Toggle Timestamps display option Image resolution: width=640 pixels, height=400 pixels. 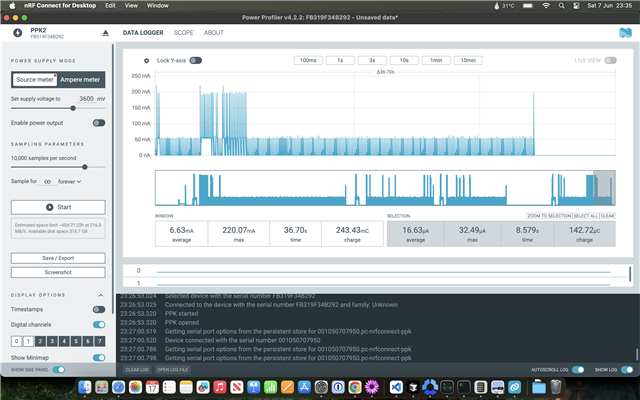(99, 309)
